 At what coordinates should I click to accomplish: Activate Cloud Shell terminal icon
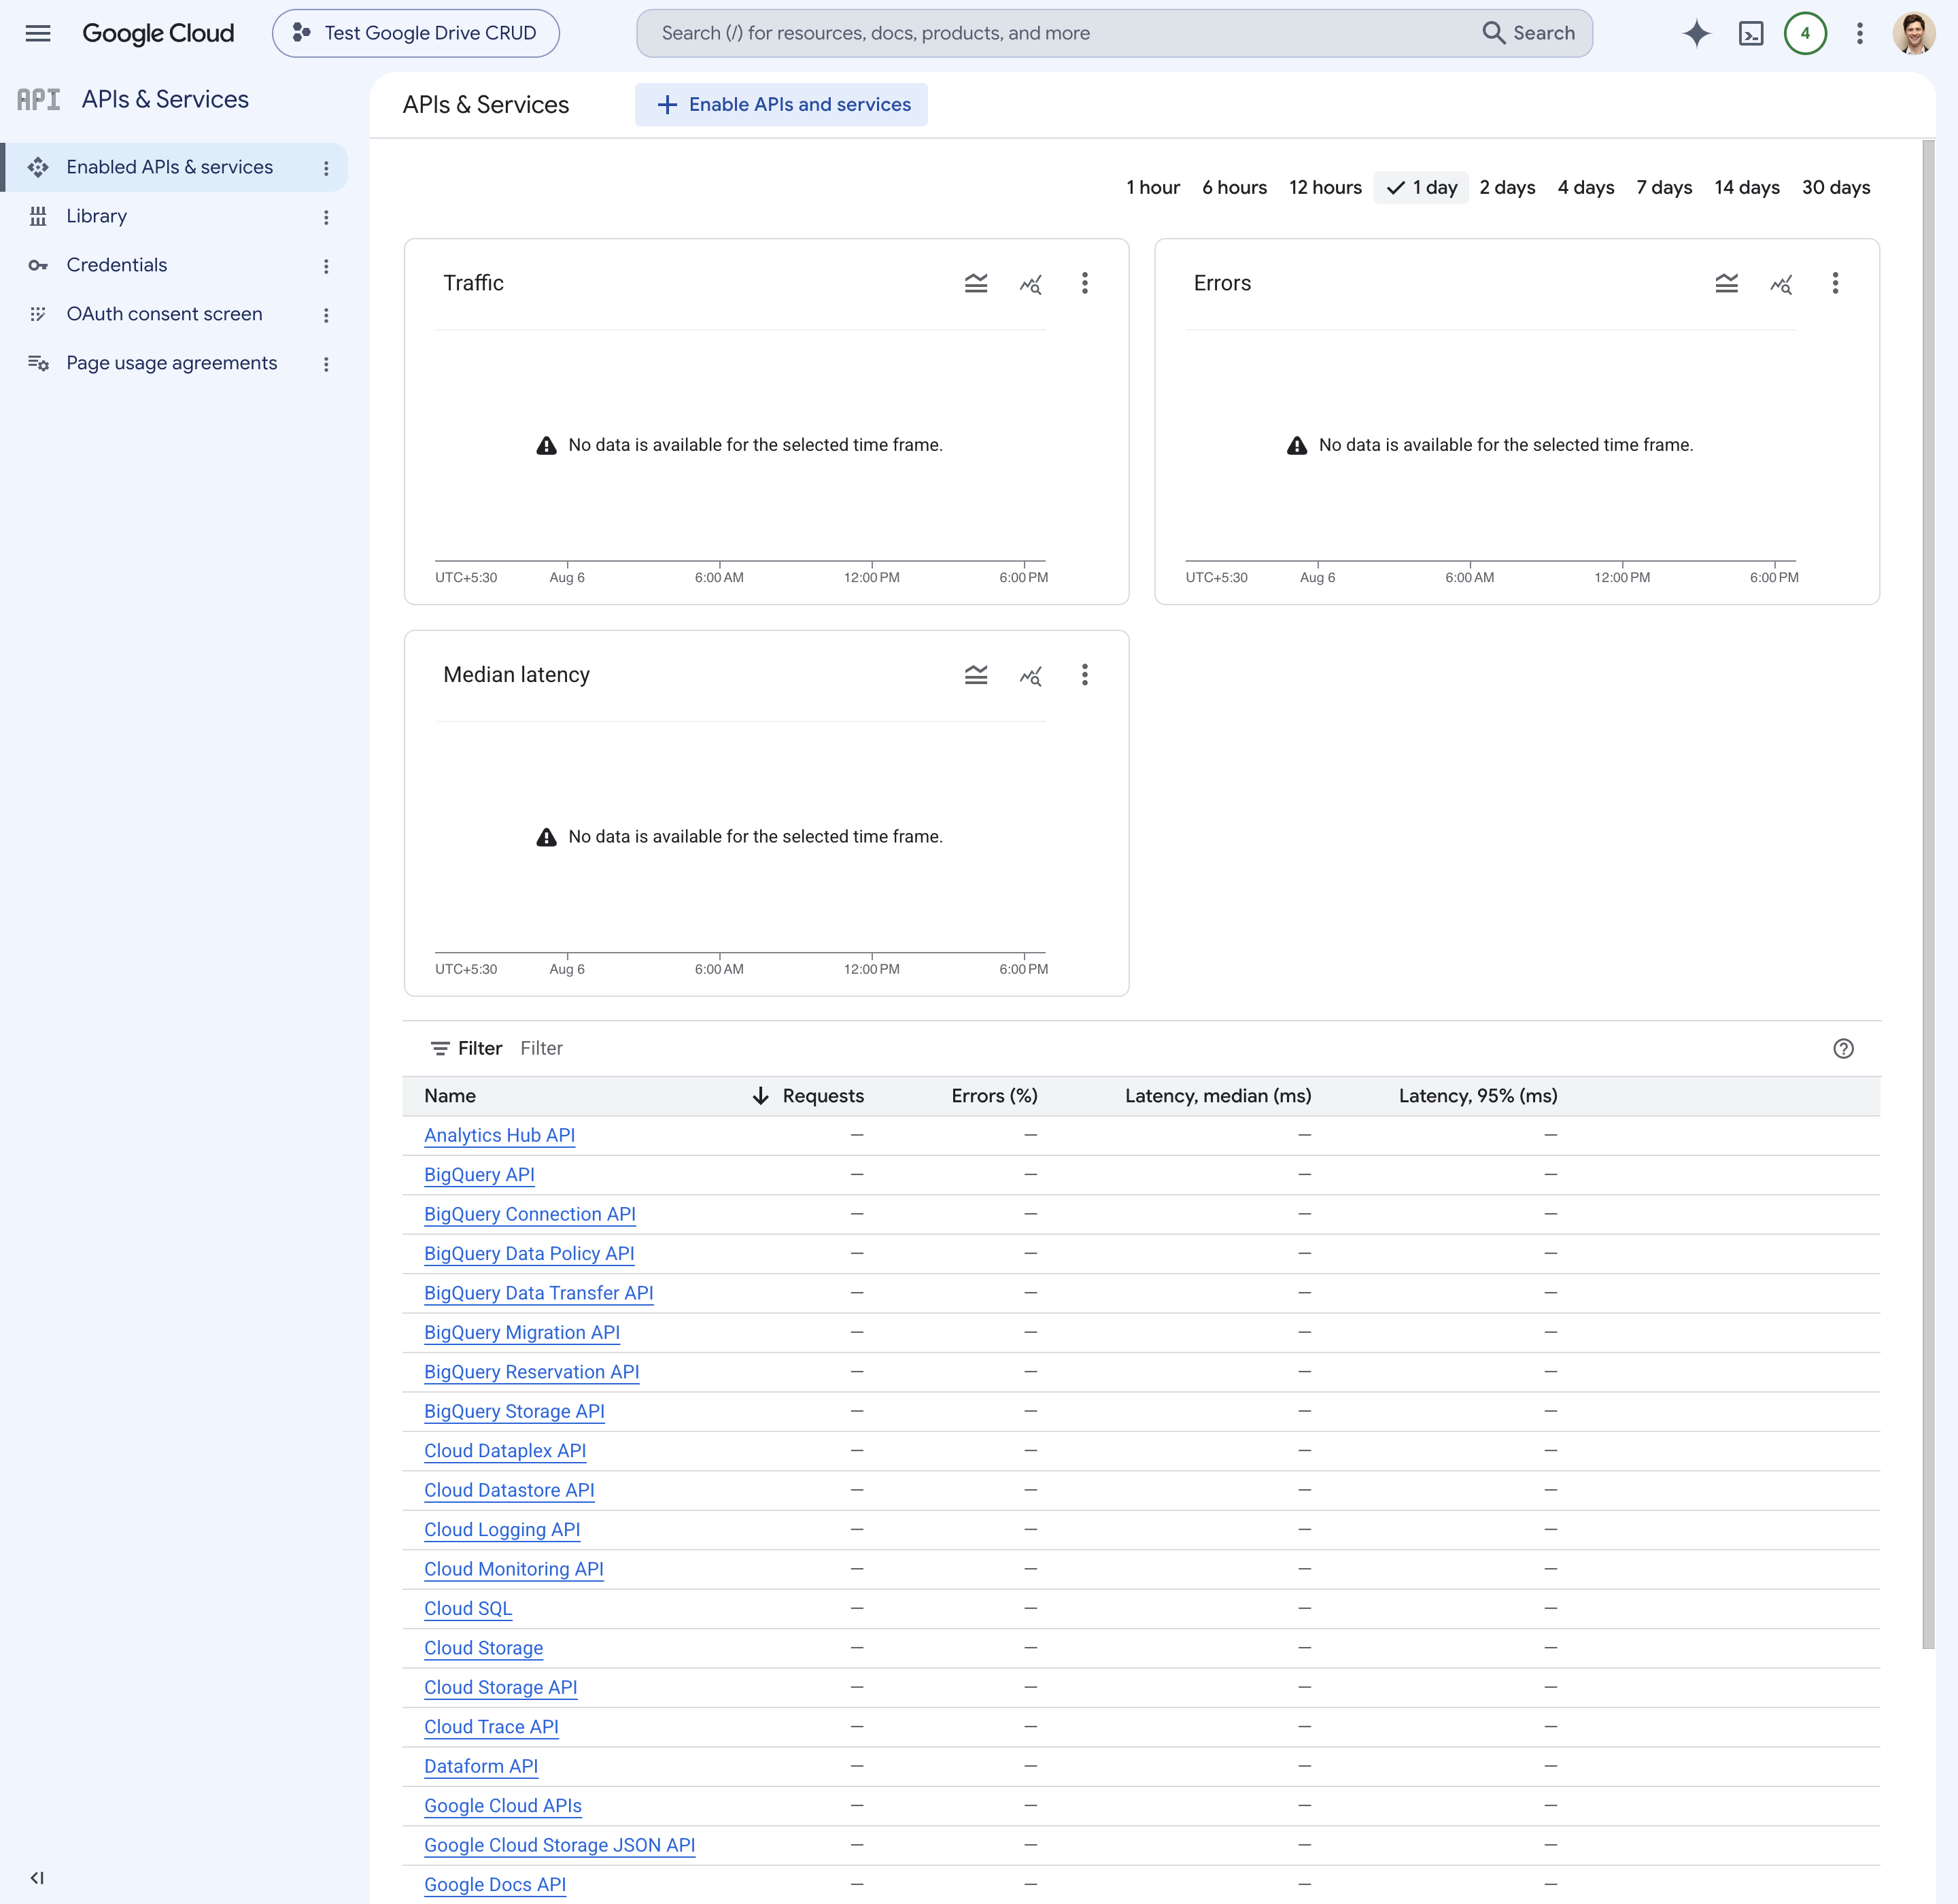pos(1751,33)
